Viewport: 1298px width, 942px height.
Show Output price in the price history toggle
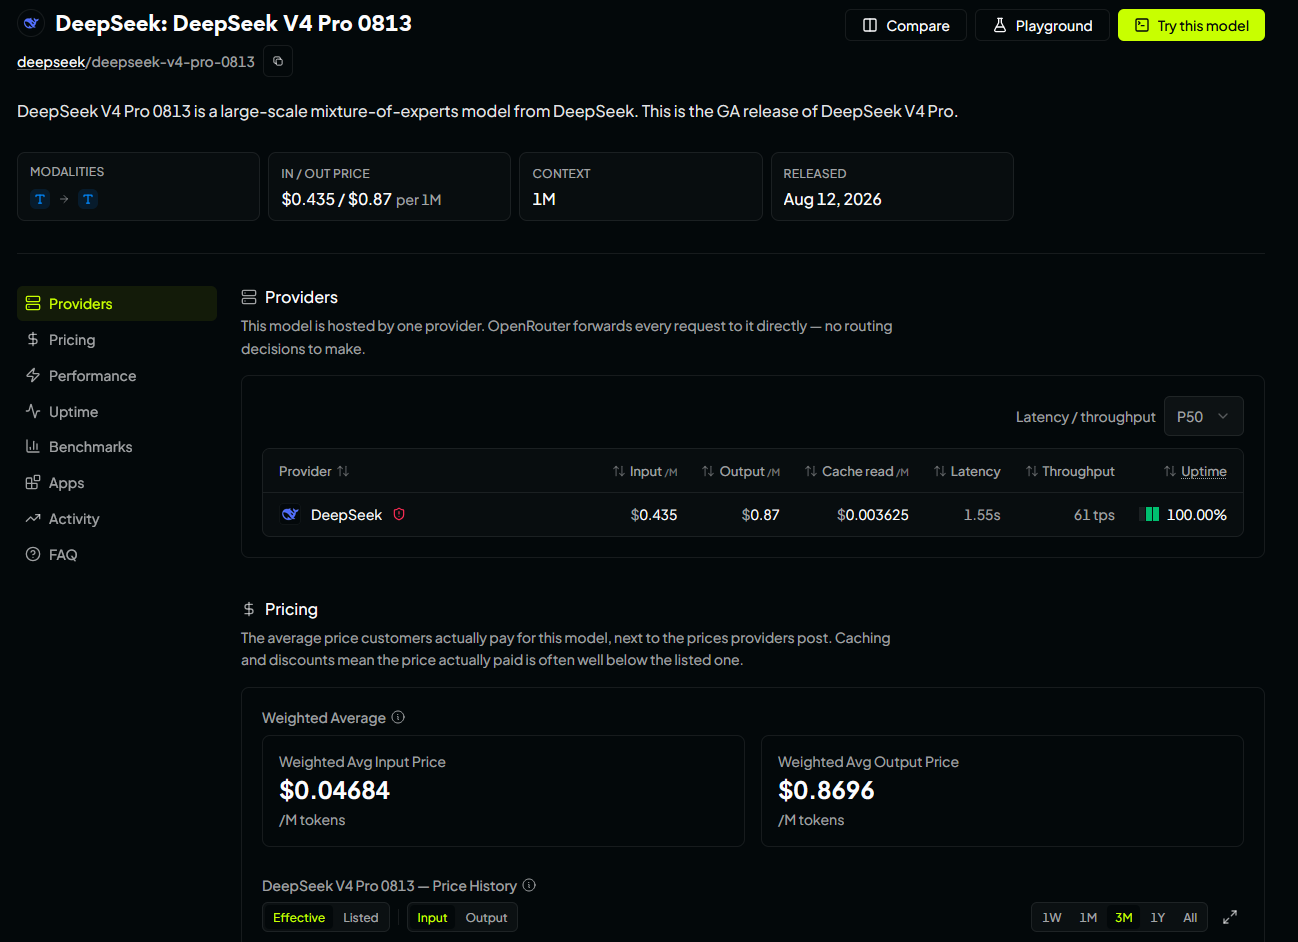tap(486, 917)
